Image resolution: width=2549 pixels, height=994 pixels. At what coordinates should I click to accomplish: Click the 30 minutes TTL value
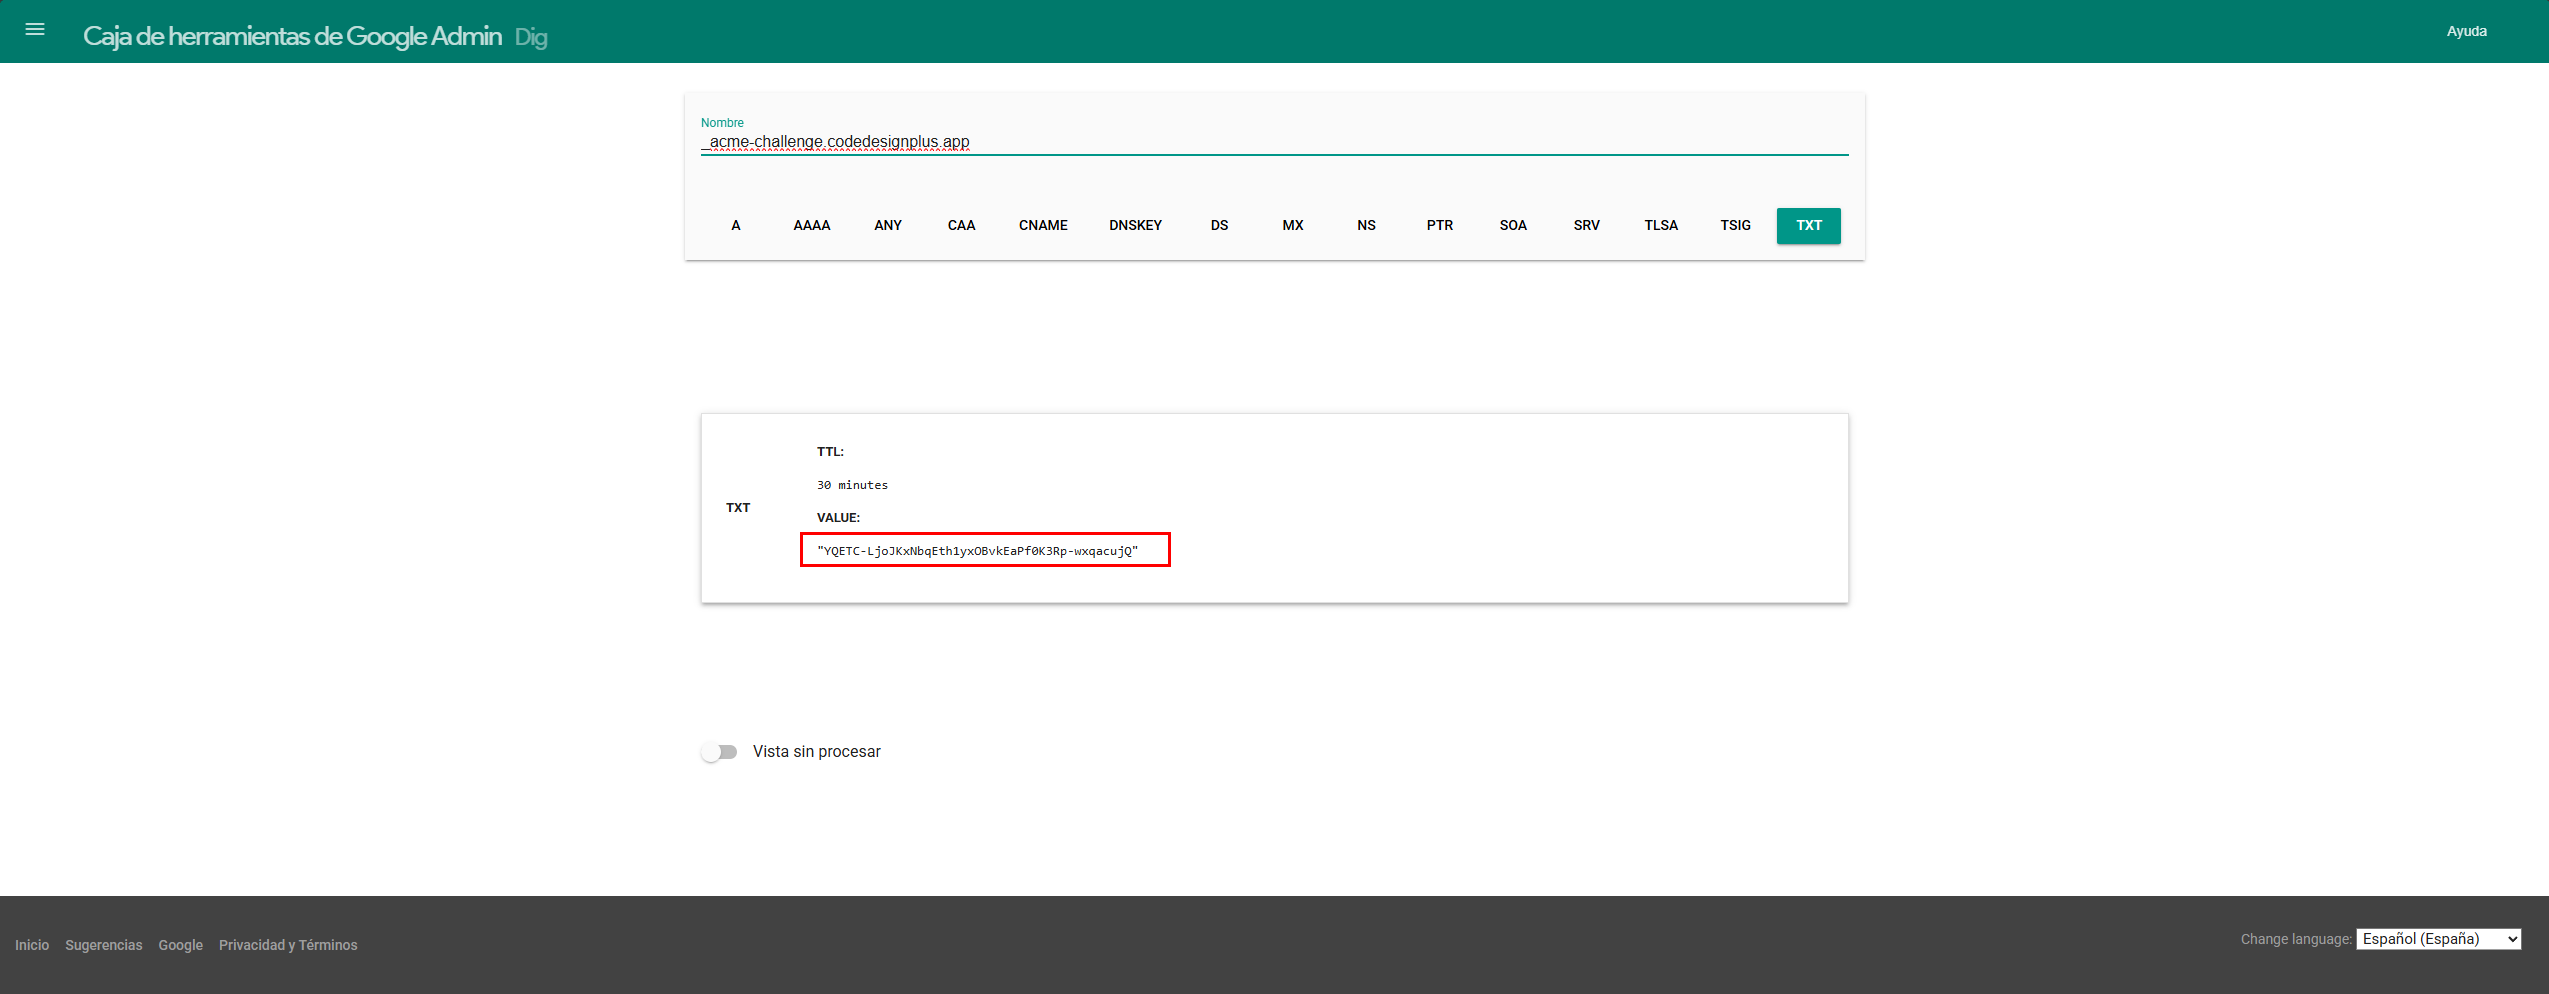(x=852, y=485)
